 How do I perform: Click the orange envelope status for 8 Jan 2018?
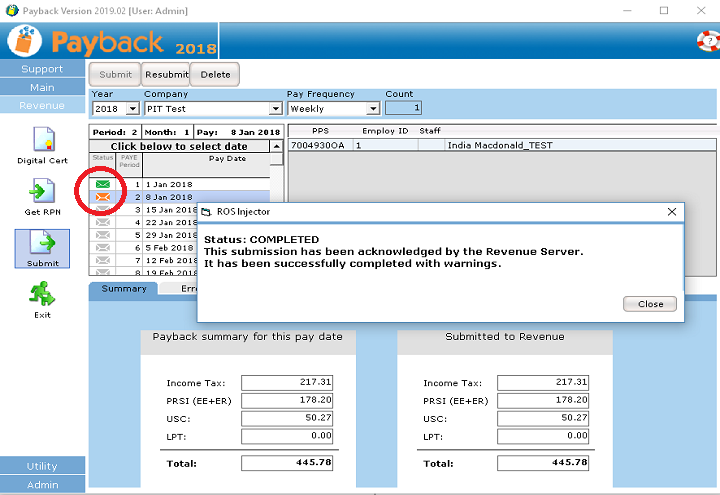[102, 197]
